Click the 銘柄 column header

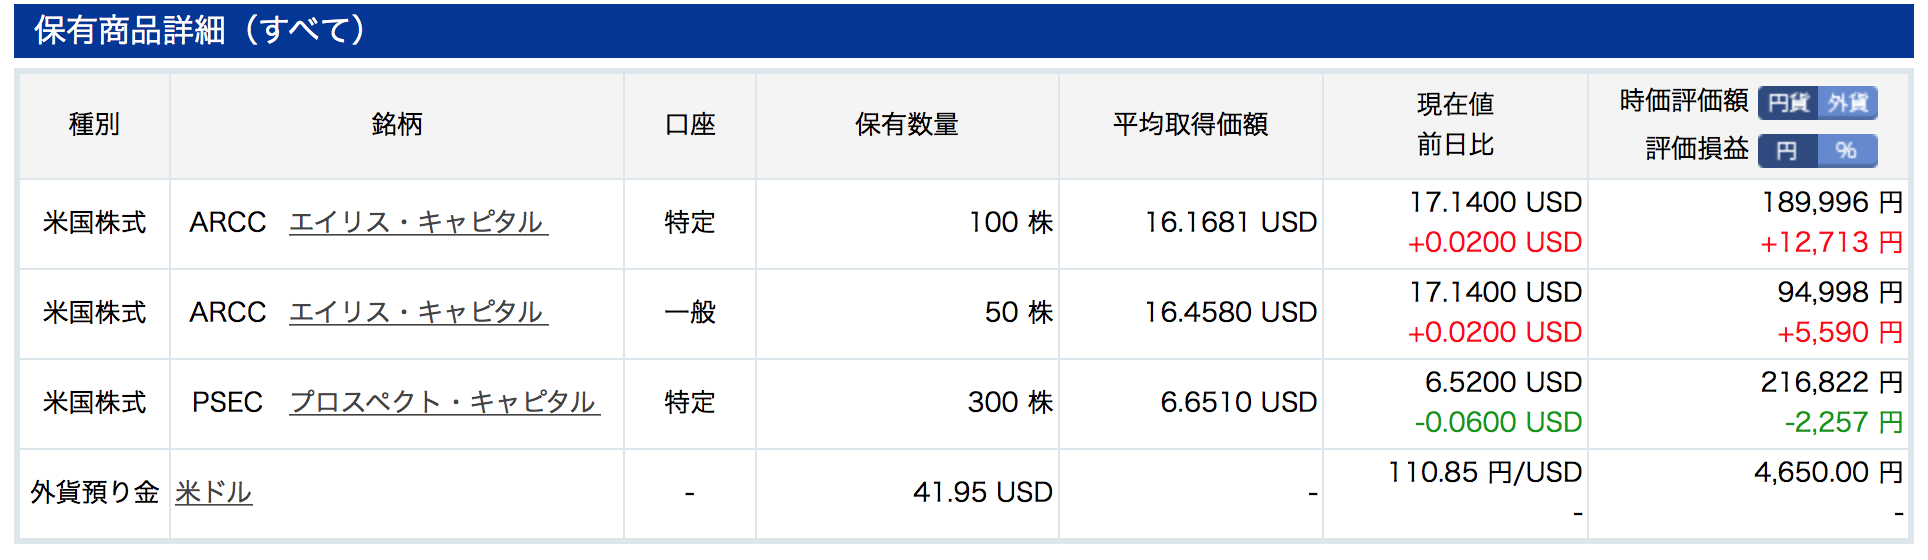click(397, 124)
